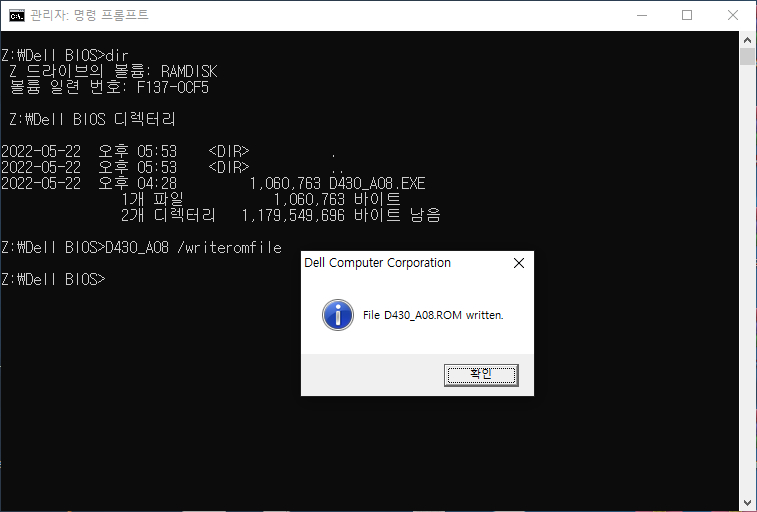Click the volume name 'RAMDISK'
The width and height of the screenshot is (757, 512).
tap(189, 71)
